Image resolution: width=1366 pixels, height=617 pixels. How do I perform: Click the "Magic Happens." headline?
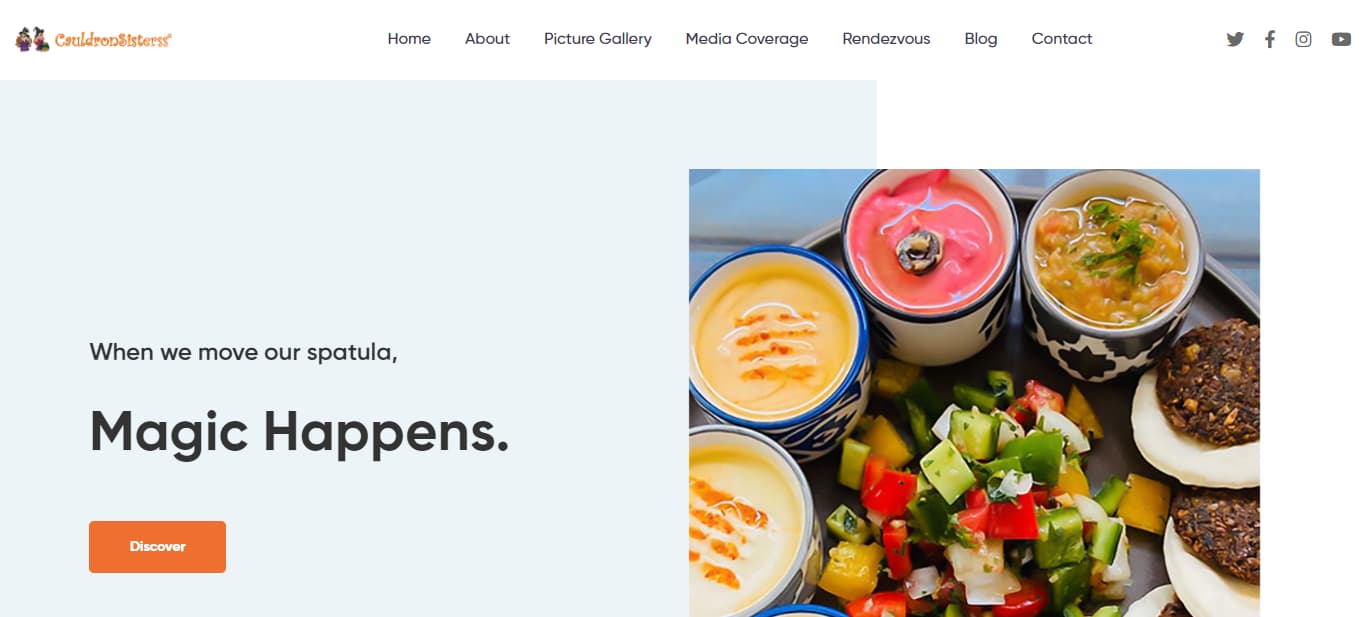(299, 433)
